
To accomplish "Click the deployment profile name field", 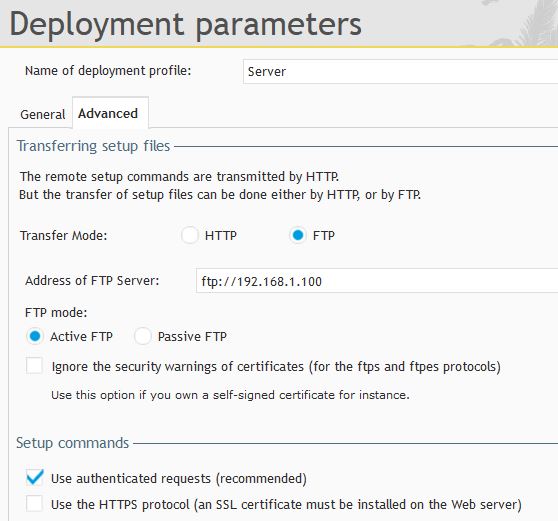I will pos(400,72).
